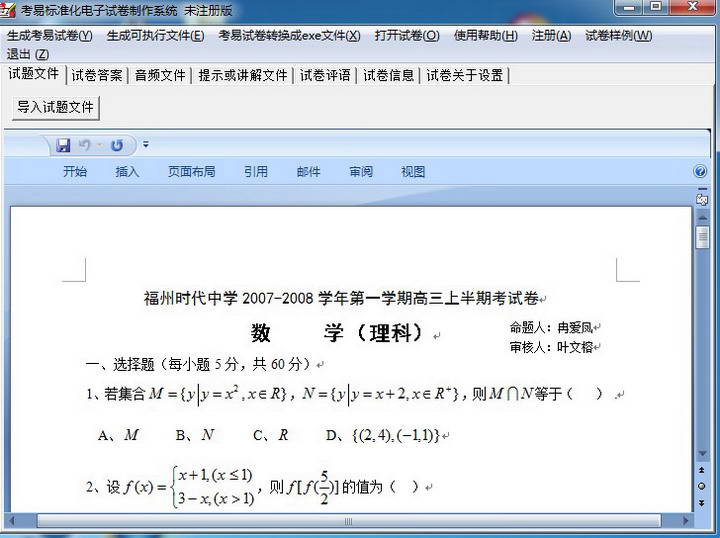The height and width of the screenshot is (538, 720).
Task: Click the 导入试题文件 button
Action: 56,108
